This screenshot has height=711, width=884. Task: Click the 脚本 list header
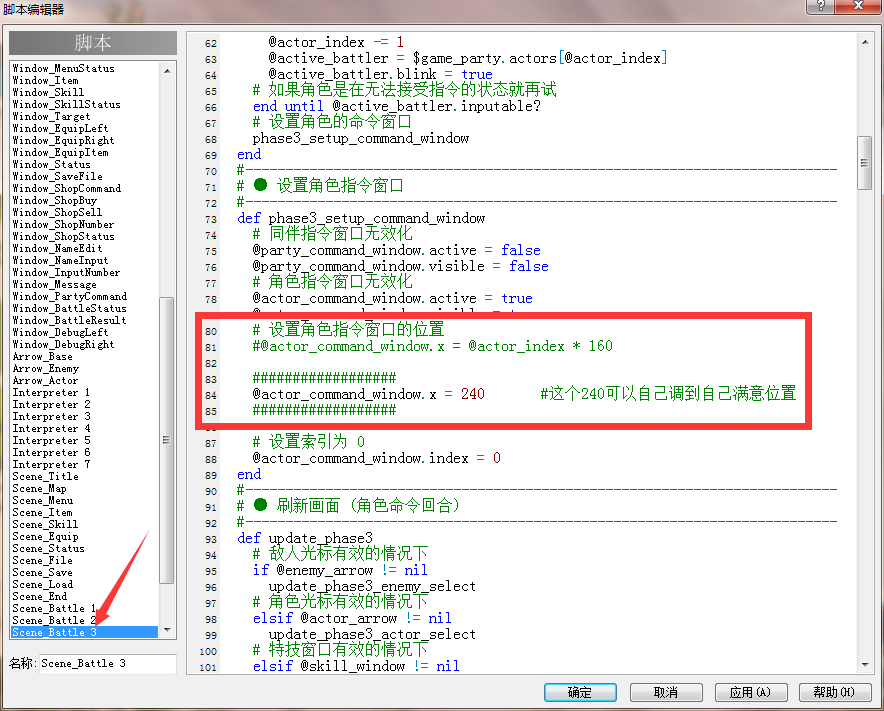click(x=93, y=43)
